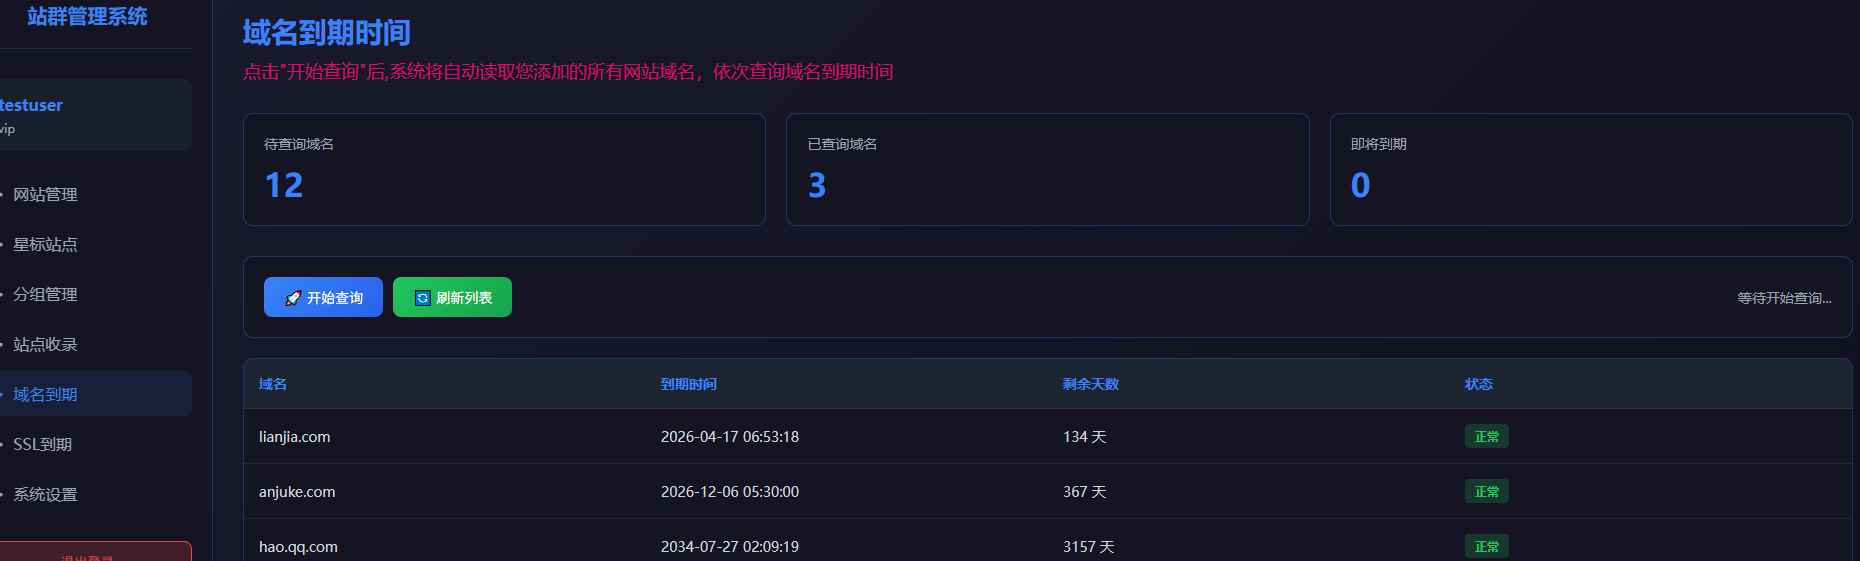The height and width of the screenshot is (561, 1860).
Task: Click the lianjia.com domain entry
Action: pyautogui.click(x=294, y=437)
